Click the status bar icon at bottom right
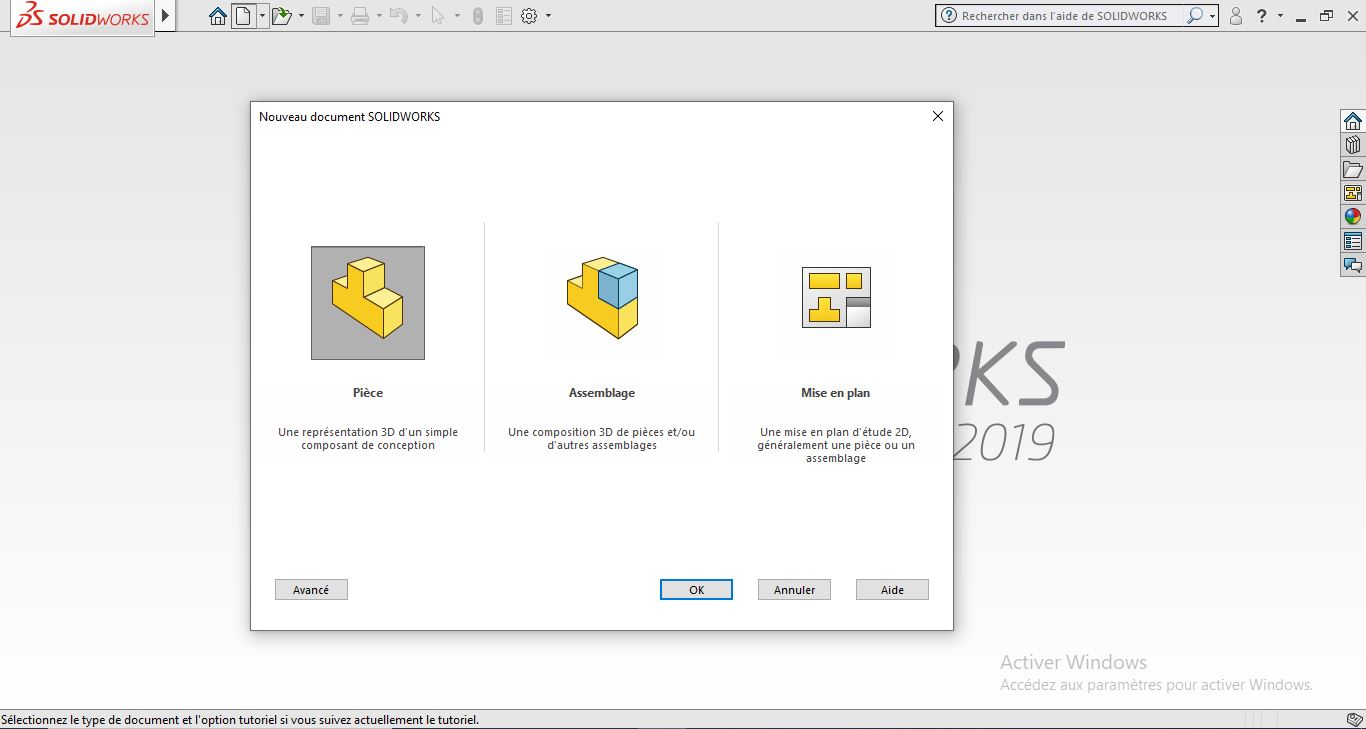 [1354, 720]
